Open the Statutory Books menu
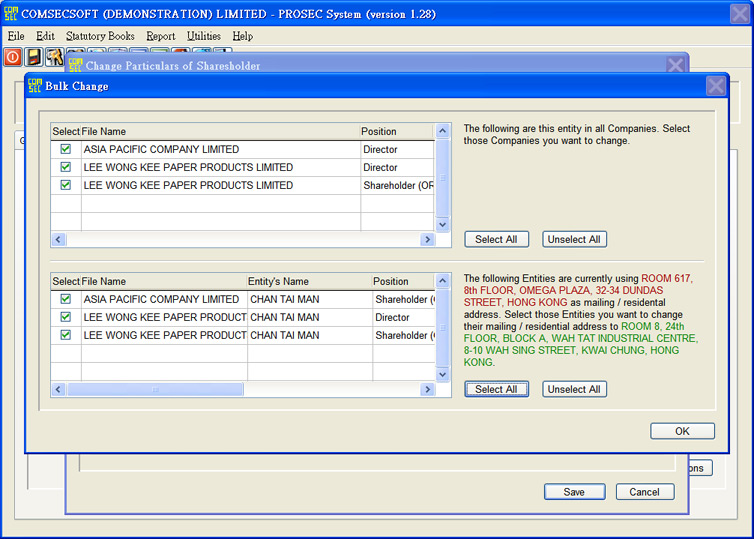Viewport: 754px width, 539px height. pos(100,36)
